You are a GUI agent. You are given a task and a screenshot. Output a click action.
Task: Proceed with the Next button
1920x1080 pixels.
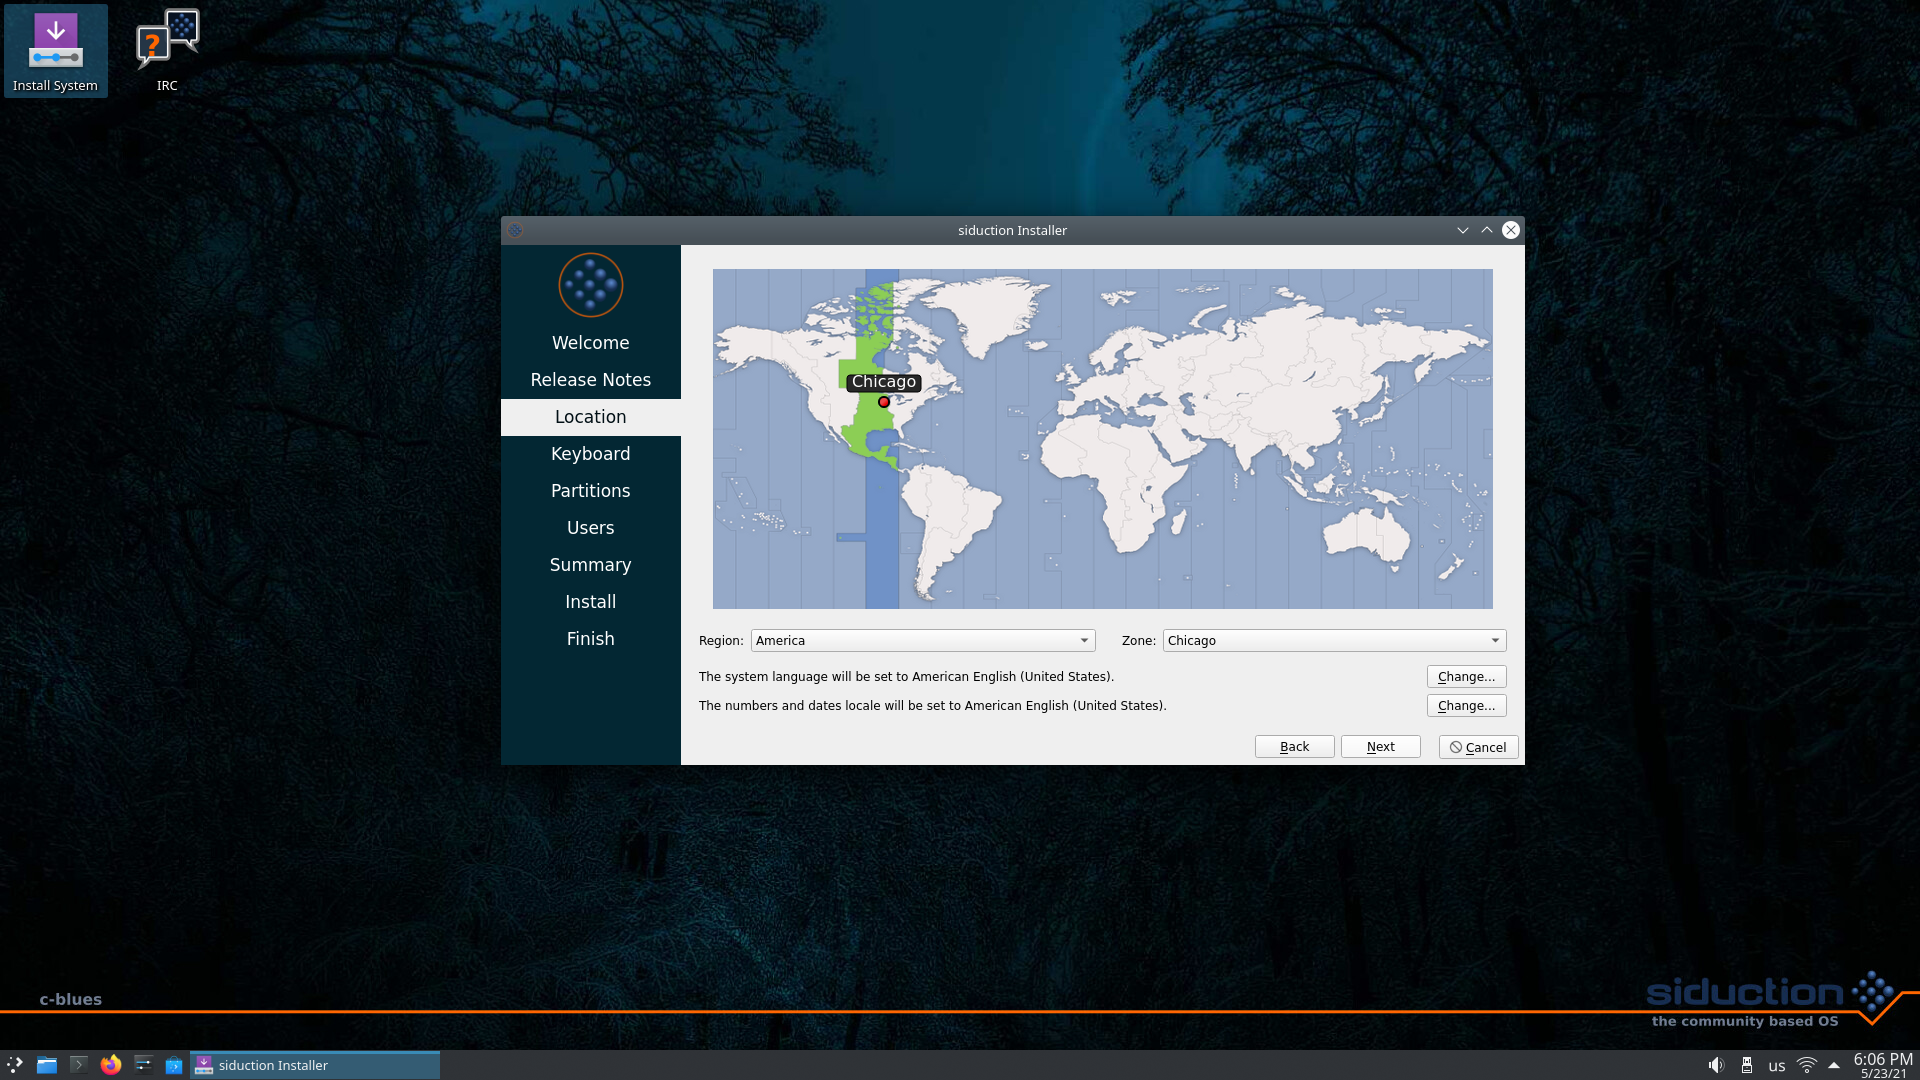coord(1380,747)
